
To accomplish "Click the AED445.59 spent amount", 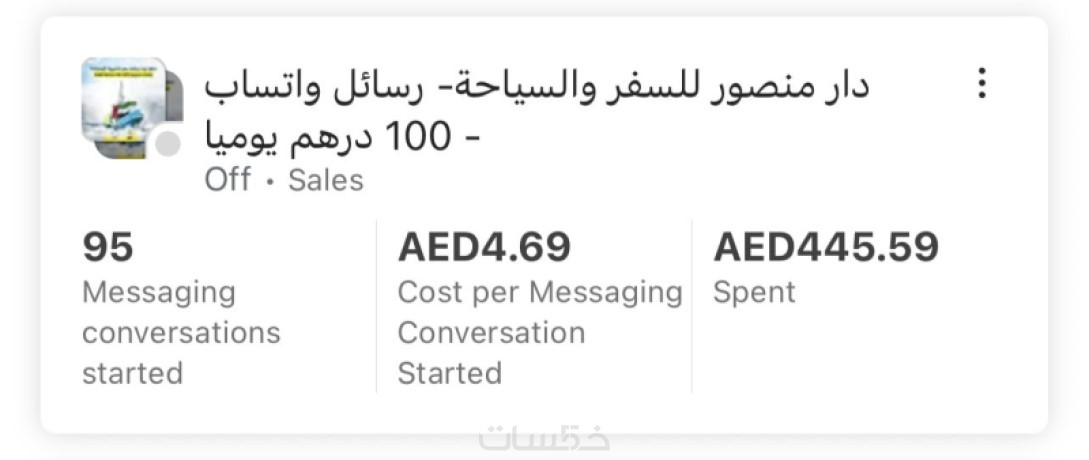I will click(826, 246).
